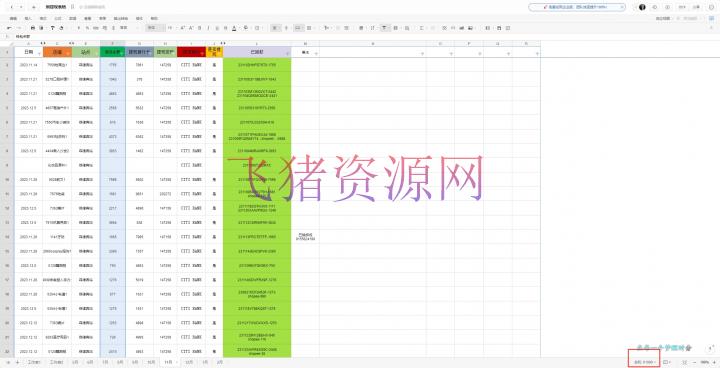The width and height of the screenshot is (720, 368).
Task: Open the 编辑 menu
Action: pos(14,18)
